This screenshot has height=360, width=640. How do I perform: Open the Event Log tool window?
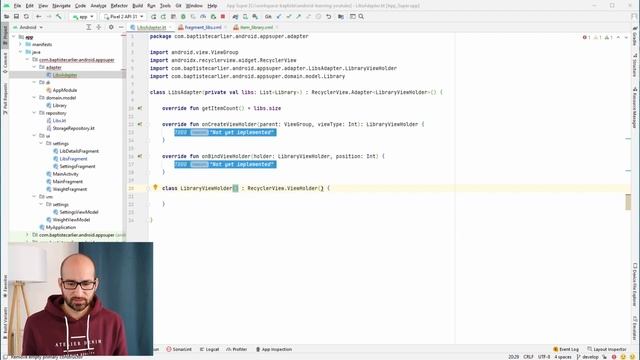[566, 349]
